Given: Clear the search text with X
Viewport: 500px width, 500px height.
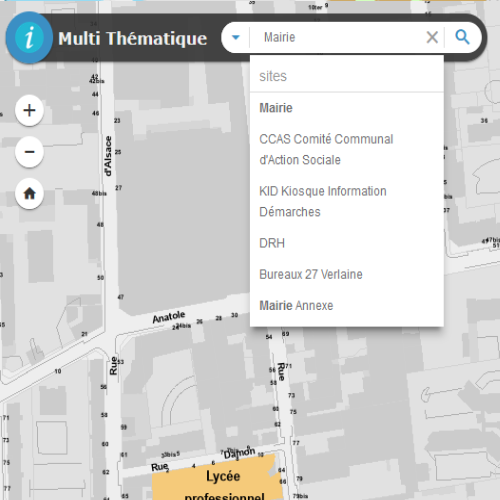Looking at the screenshot, I should pyautogui.click(x=432, y=37).
